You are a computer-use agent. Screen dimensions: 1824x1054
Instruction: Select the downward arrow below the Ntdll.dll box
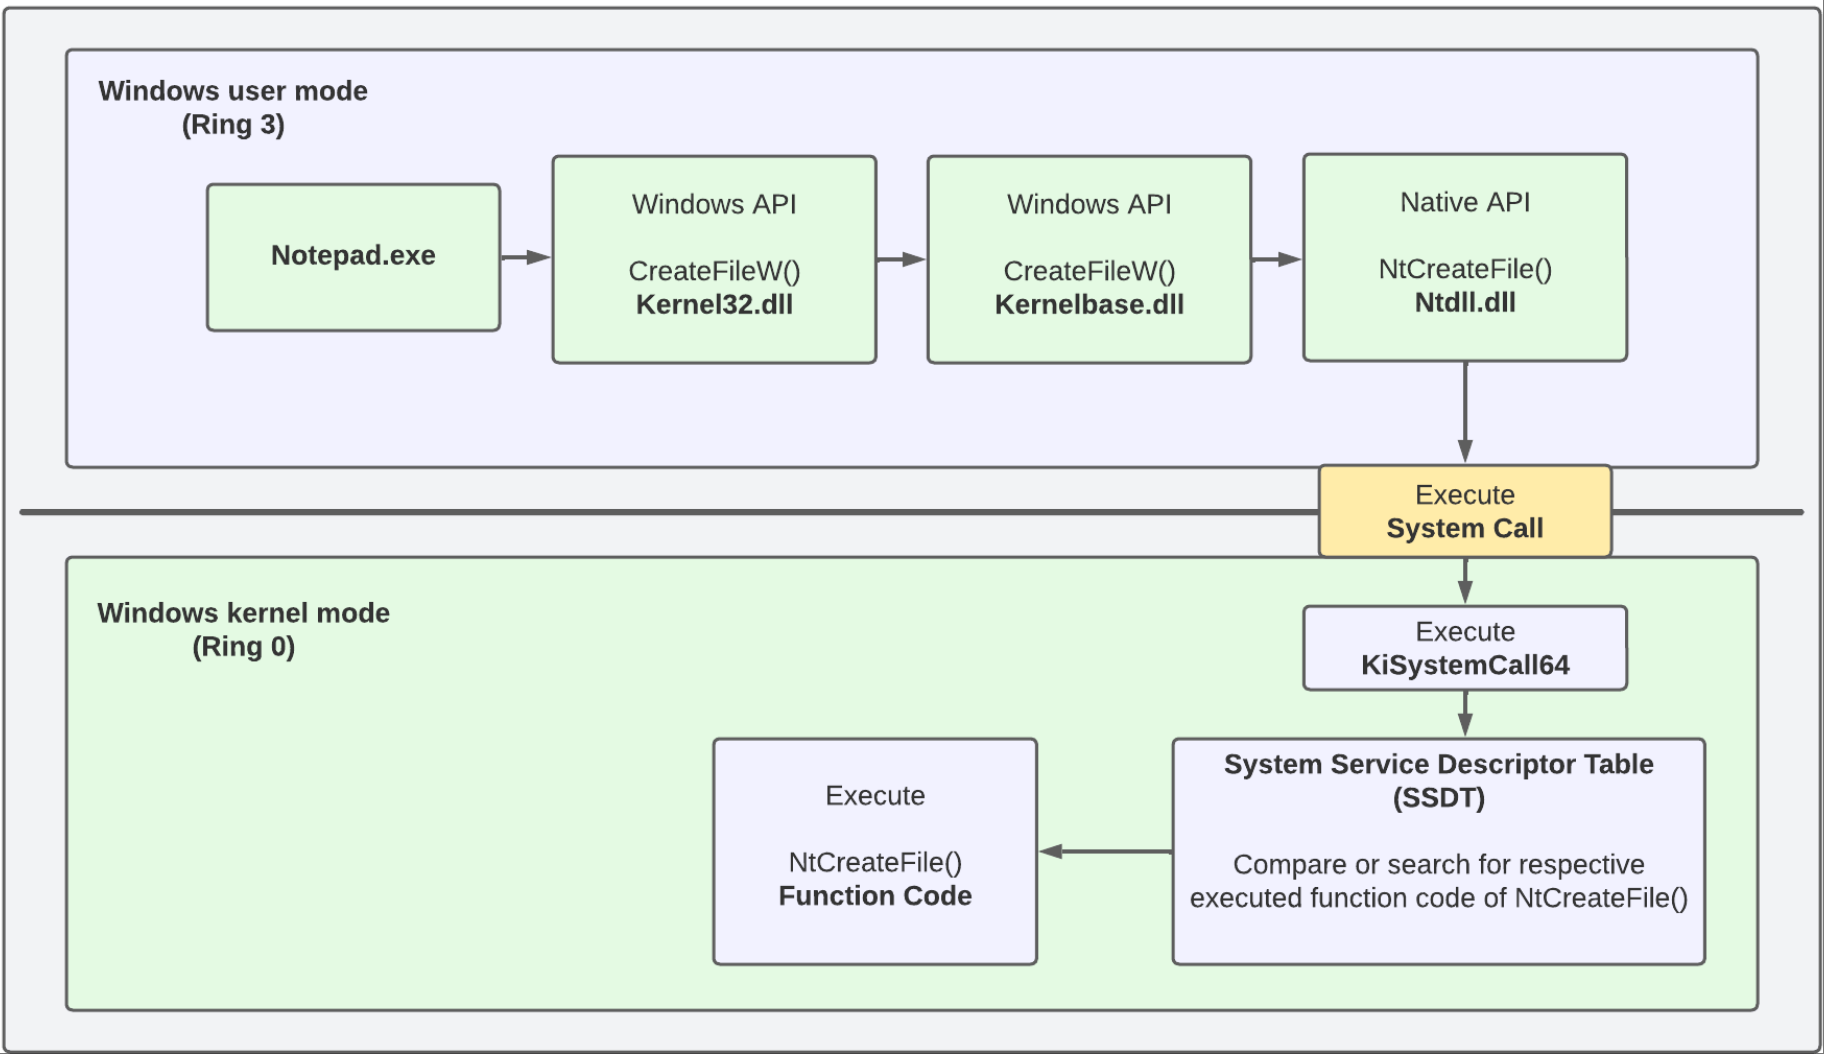(1465, 410)
